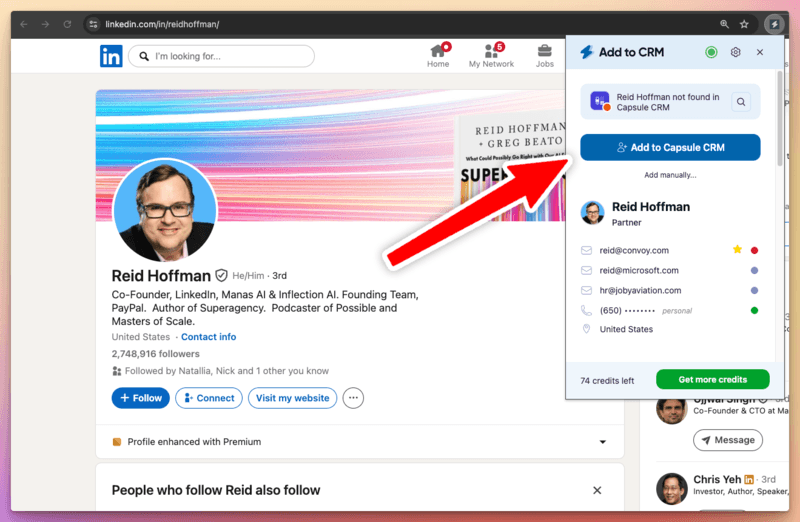Close the Add to CRM panel
The image size is (800, 522).
click(x=760, y=52)
